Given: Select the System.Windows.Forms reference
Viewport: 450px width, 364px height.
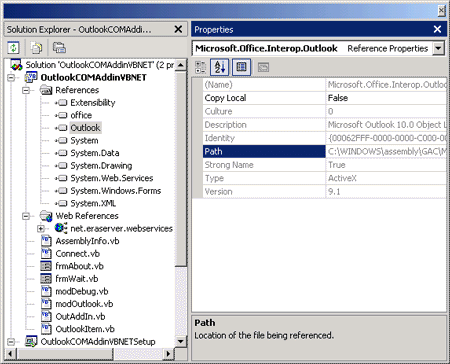Looking at the screenshot, I should click(116, 191).
